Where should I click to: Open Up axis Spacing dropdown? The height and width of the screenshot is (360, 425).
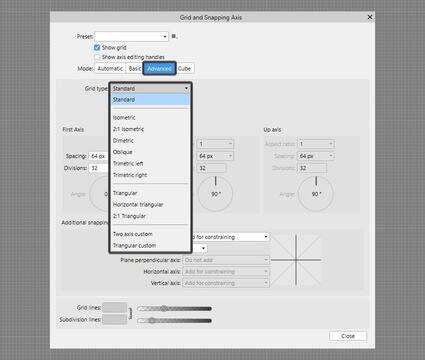click(316, 156)
